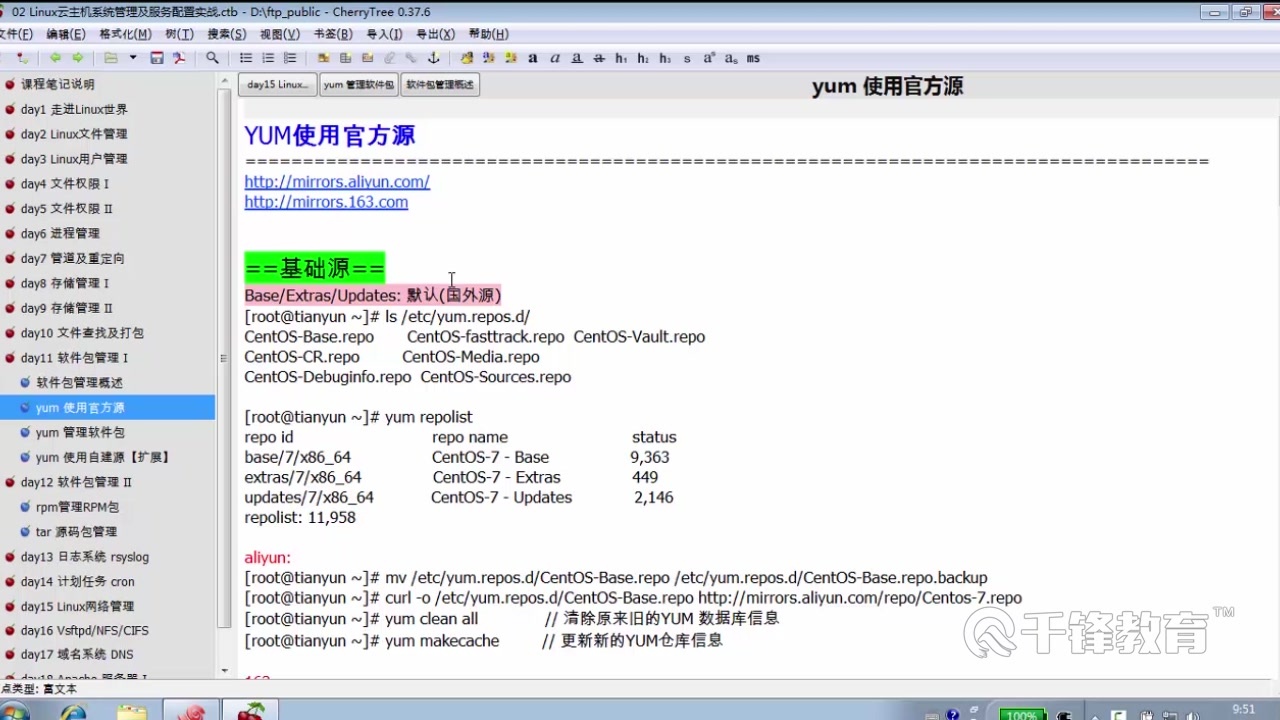This screenshot has width=1280, height=720.
Task: Apply h1 heading style
Action: (x=621, y=58)
